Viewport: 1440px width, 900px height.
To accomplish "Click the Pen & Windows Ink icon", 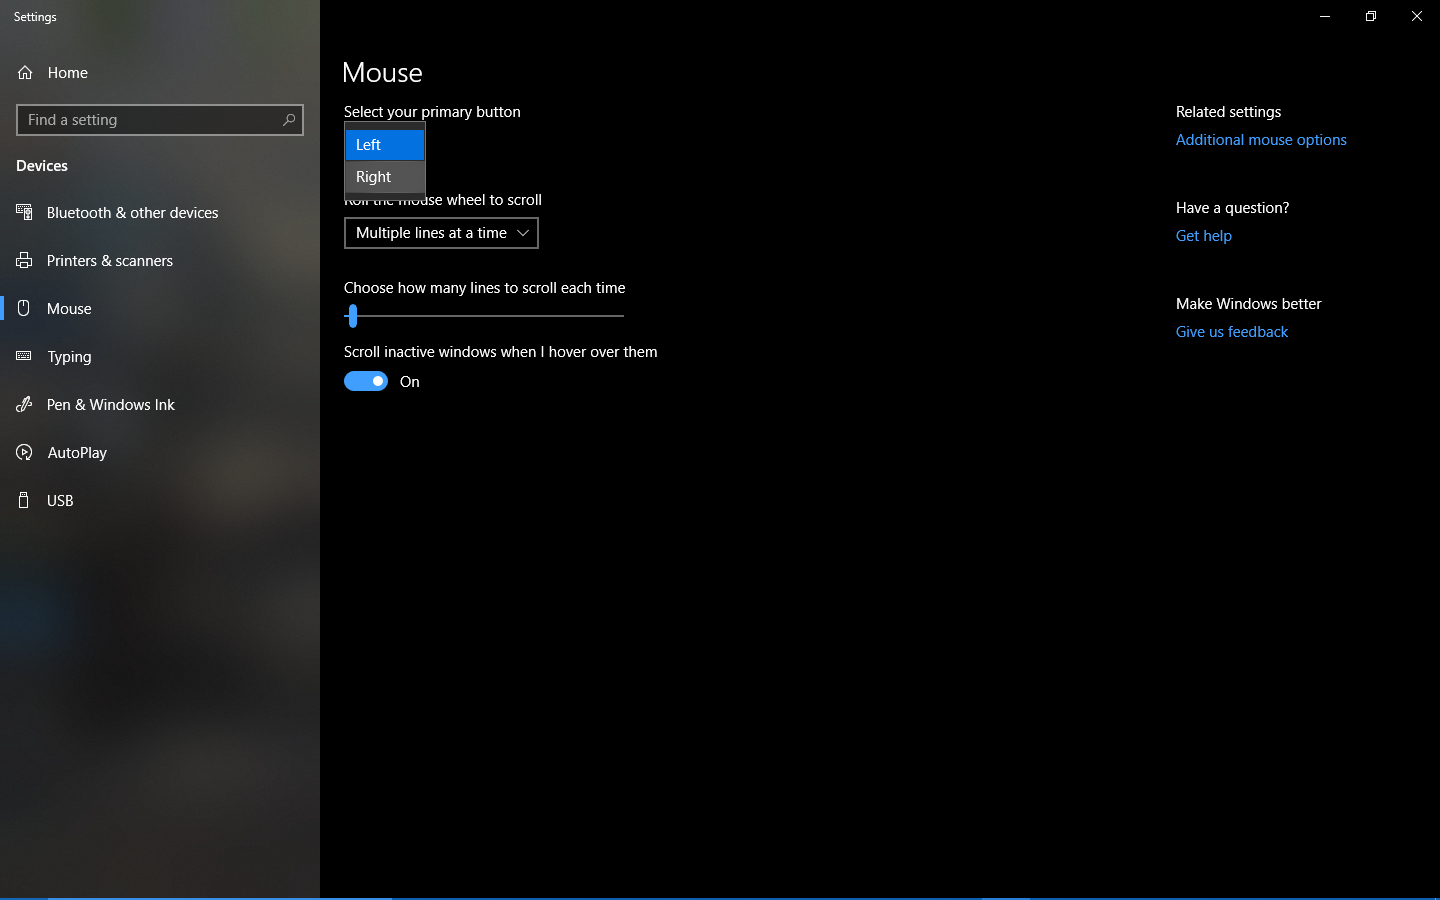I will pyautogui.click(x=24, y=404).
